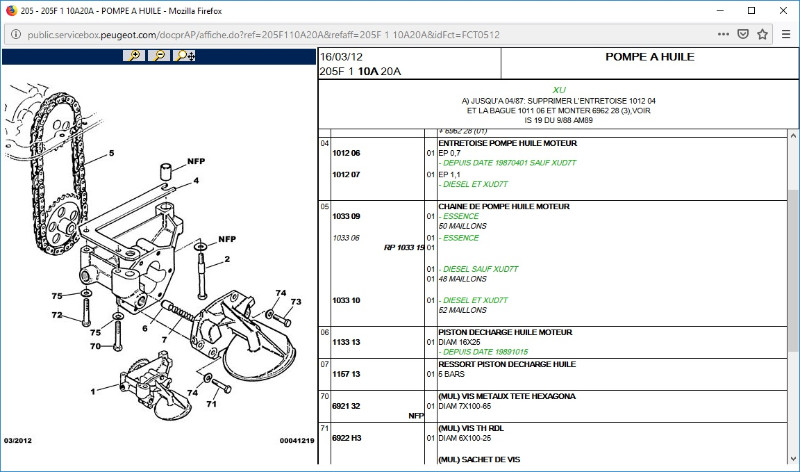Click the NFP label near callout 2

[x=227, y=239]
